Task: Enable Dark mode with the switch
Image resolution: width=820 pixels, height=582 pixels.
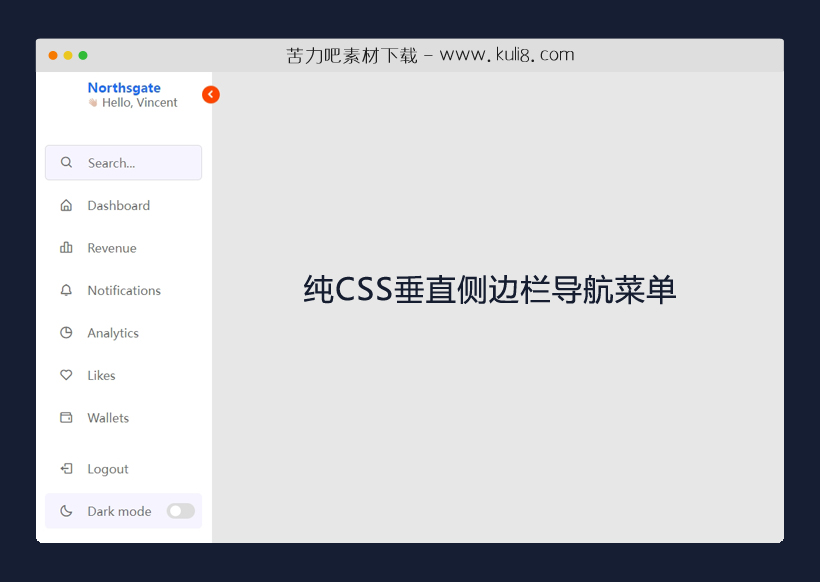Action: [180, 511]
